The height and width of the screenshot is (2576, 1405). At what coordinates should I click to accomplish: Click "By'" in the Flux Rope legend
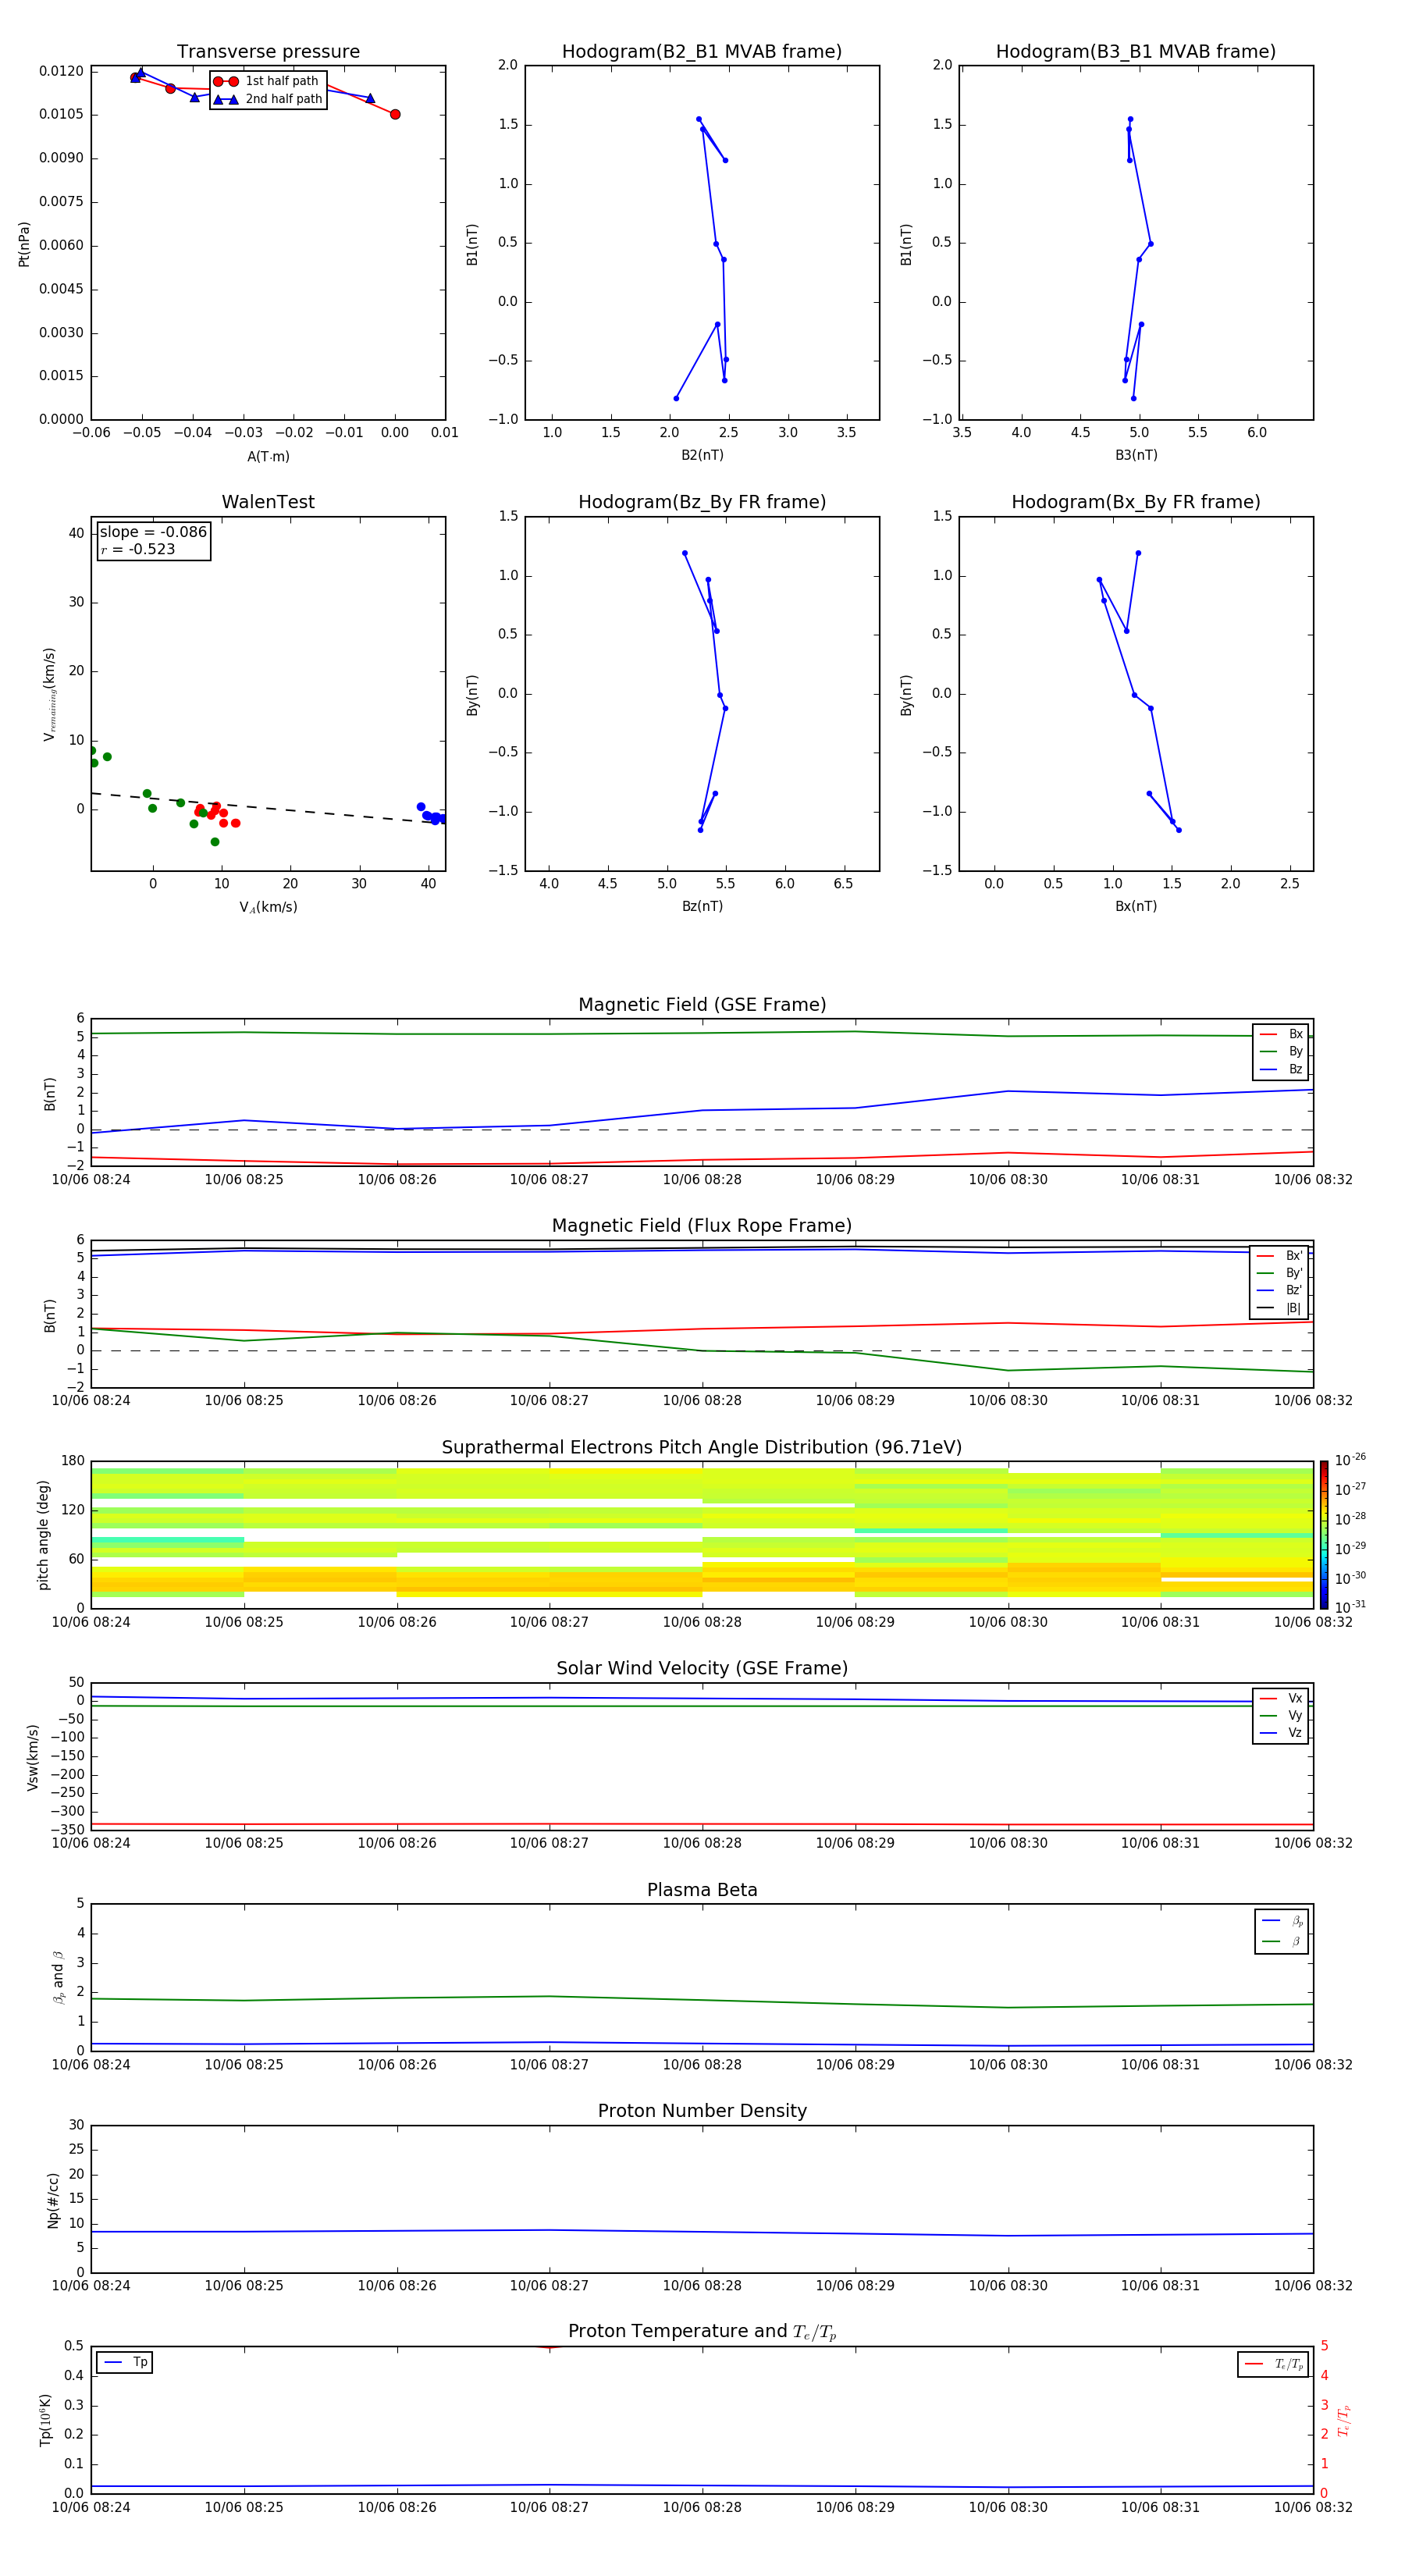tap(1280, 1273)
